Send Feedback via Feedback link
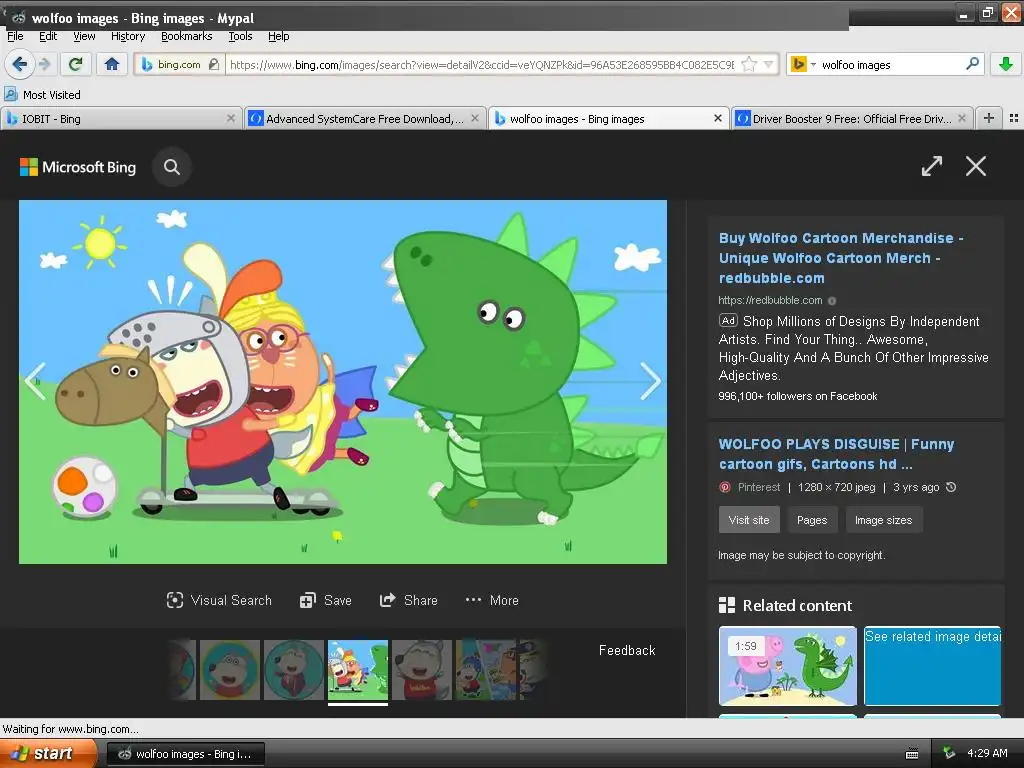 click(627, 650)
